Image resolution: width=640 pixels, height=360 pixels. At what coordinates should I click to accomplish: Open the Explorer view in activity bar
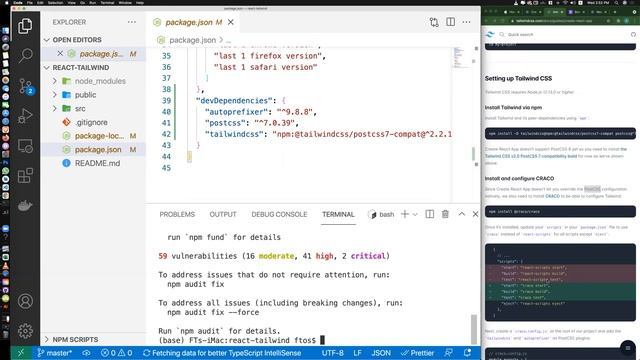[25, 26]
